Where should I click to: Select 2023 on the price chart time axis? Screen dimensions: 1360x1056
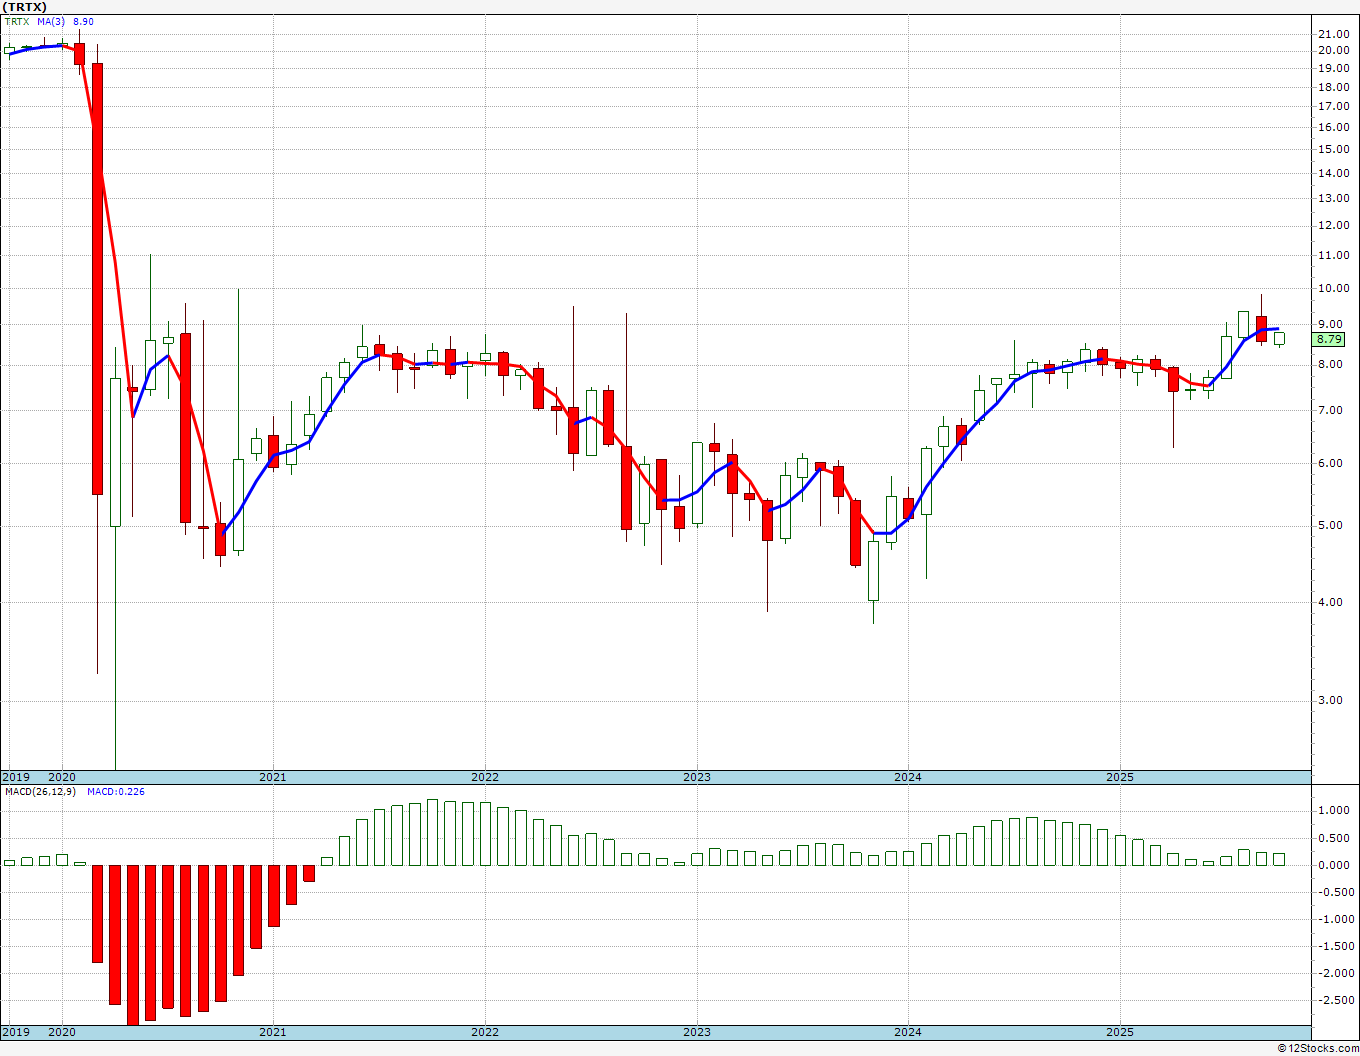(697, 777)
